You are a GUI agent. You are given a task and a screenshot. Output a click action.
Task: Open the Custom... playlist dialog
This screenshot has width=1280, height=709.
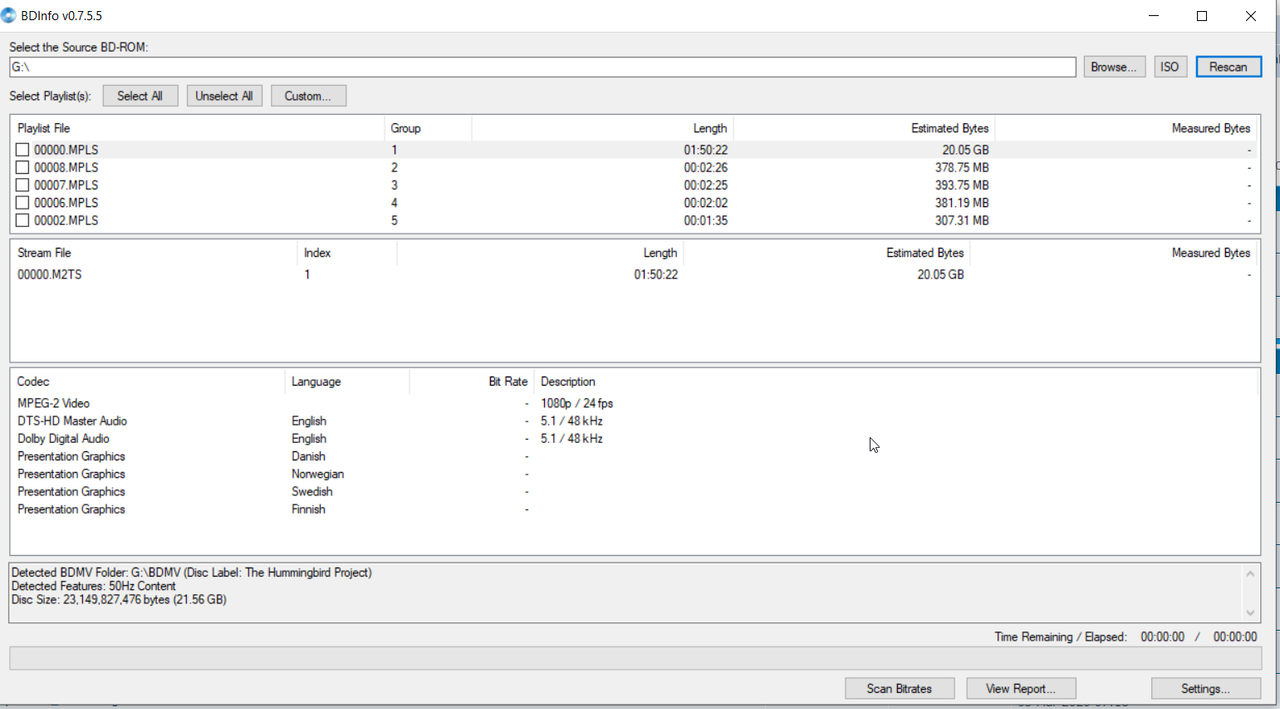point(308,96)
